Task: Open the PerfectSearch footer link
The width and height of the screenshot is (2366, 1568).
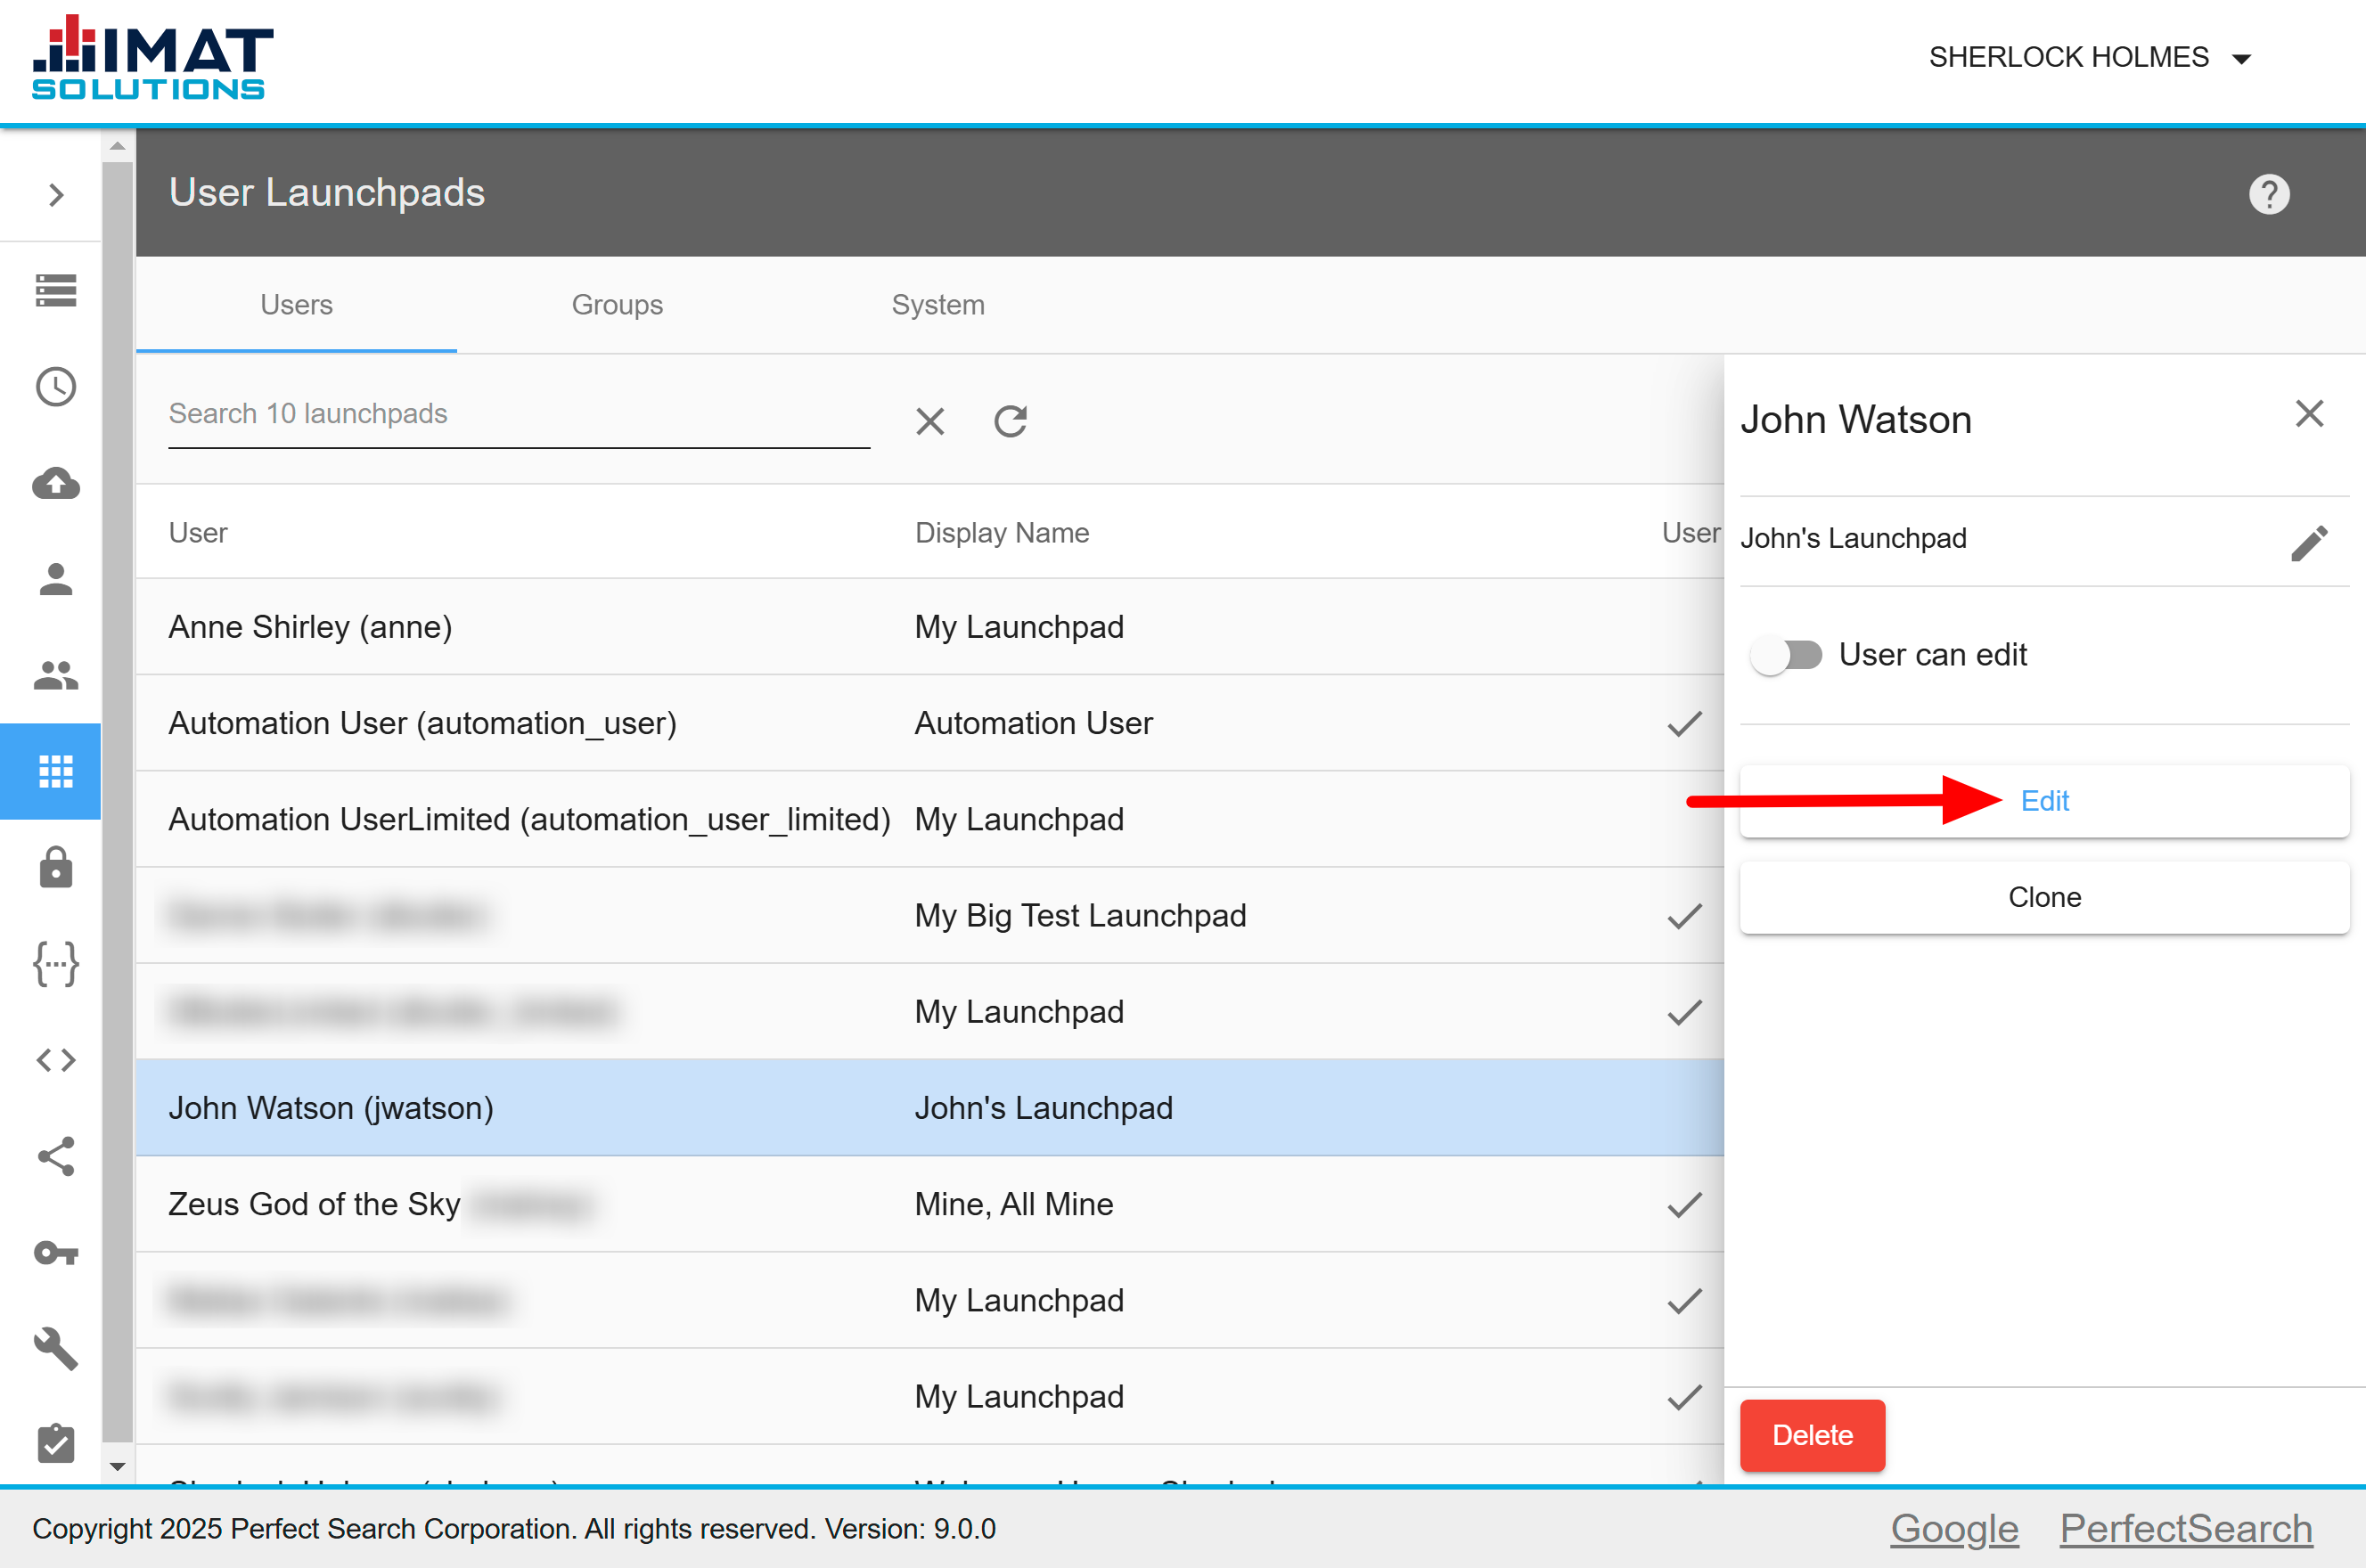Action: [2186, 1528]
